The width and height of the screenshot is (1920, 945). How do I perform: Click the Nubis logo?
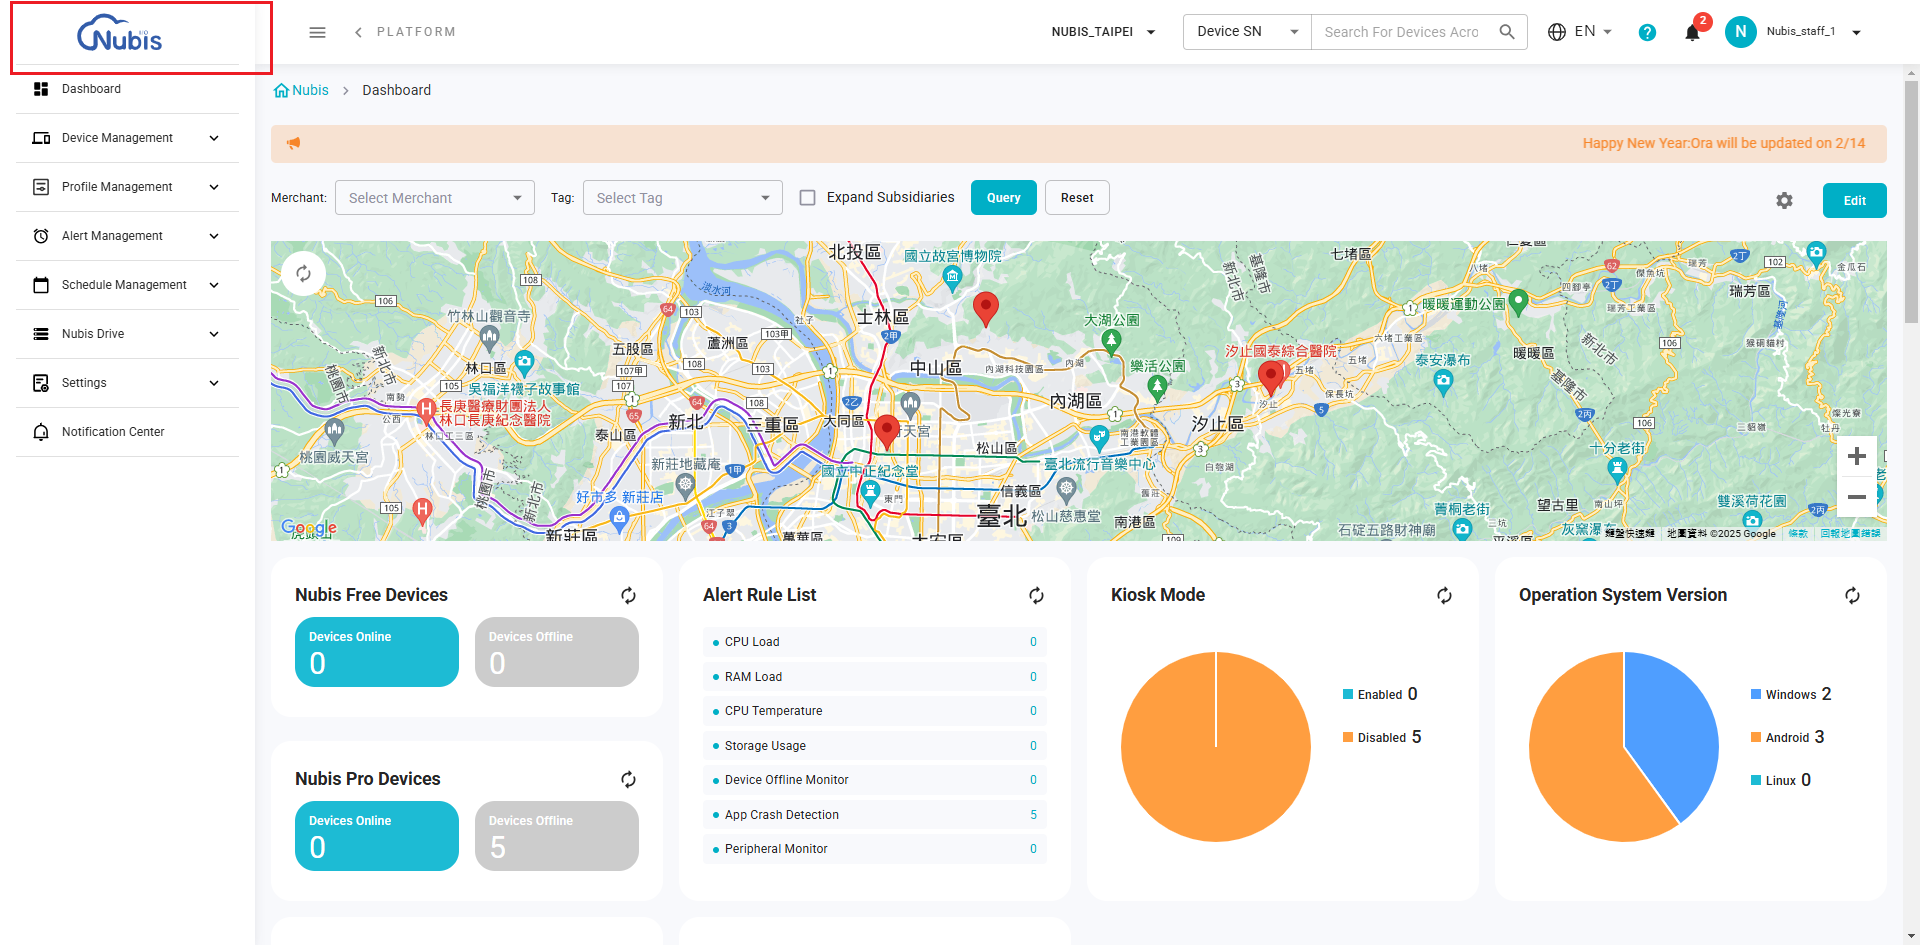click(120, 35)
